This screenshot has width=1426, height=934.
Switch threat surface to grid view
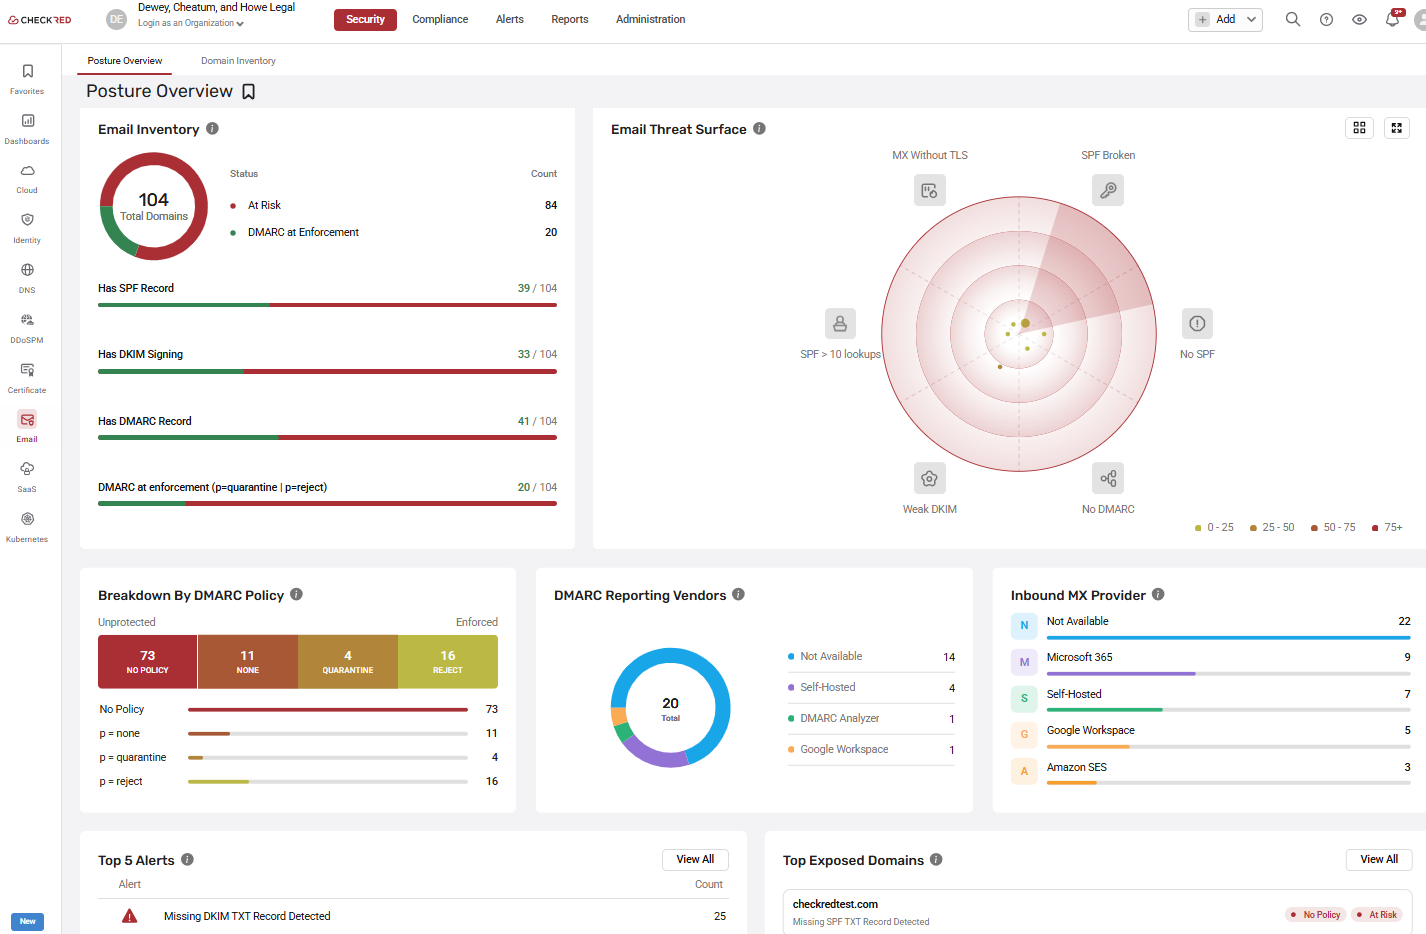click(x=1359, y=128)
